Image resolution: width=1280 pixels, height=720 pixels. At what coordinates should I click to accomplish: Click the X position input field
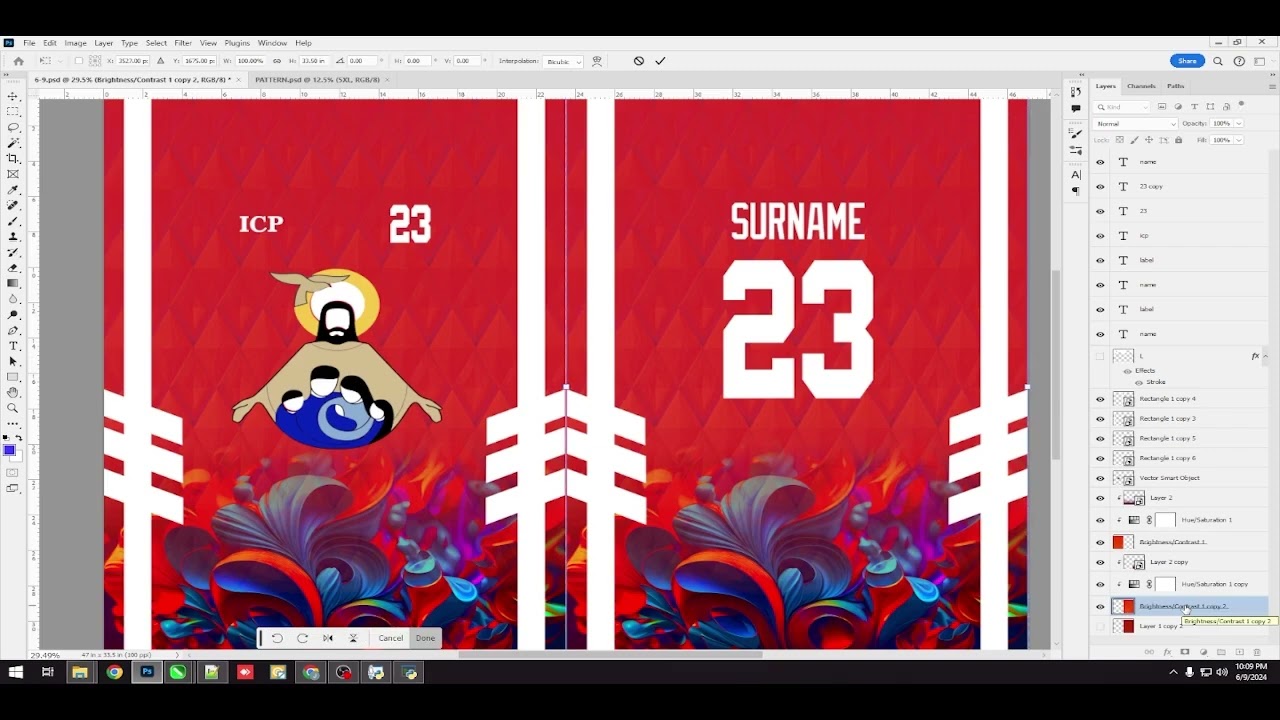pos(134,61)
